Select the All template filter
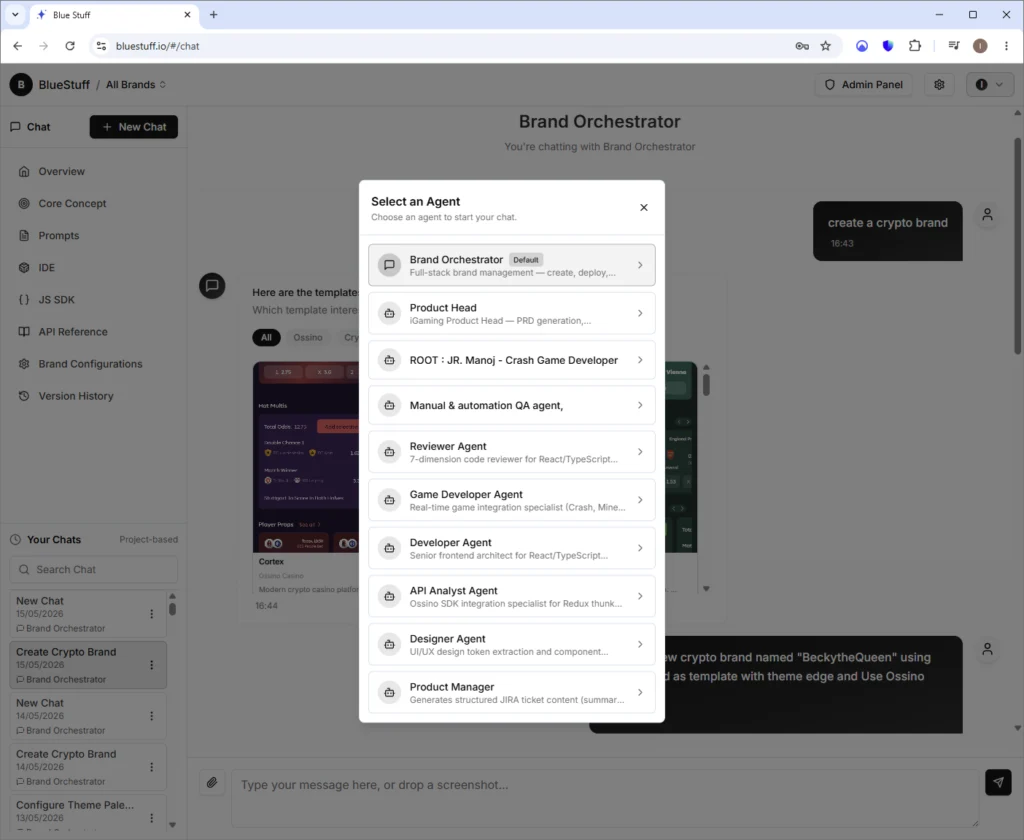This screenshot has height=840, width=1024. [266, 338]
